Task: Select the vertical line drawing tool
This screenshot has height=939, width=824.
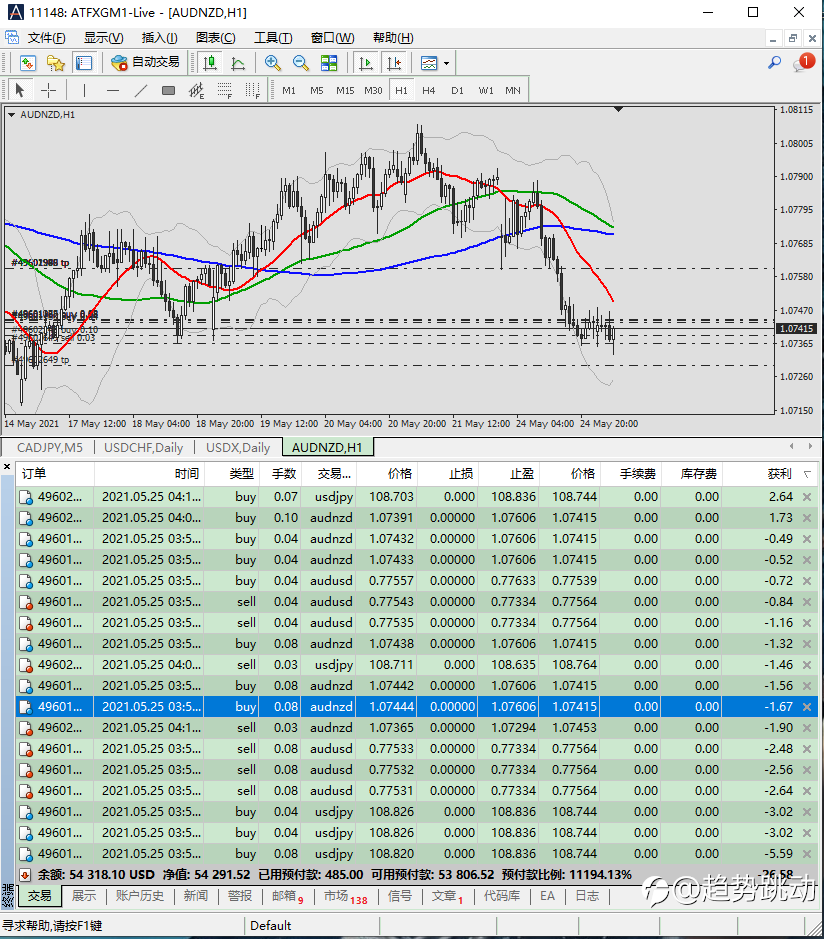Action: click(84, 90)
